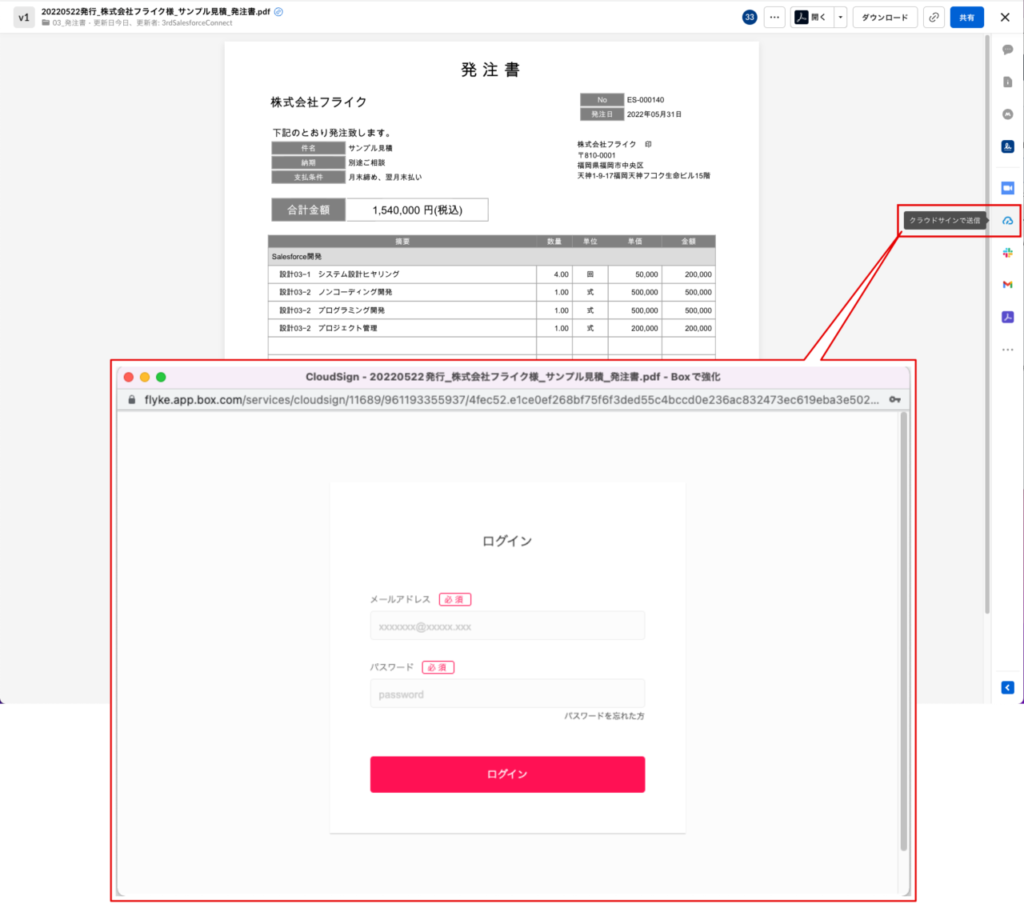Show more integrations via sidebar ellipsis

(x=1008, y=349)
